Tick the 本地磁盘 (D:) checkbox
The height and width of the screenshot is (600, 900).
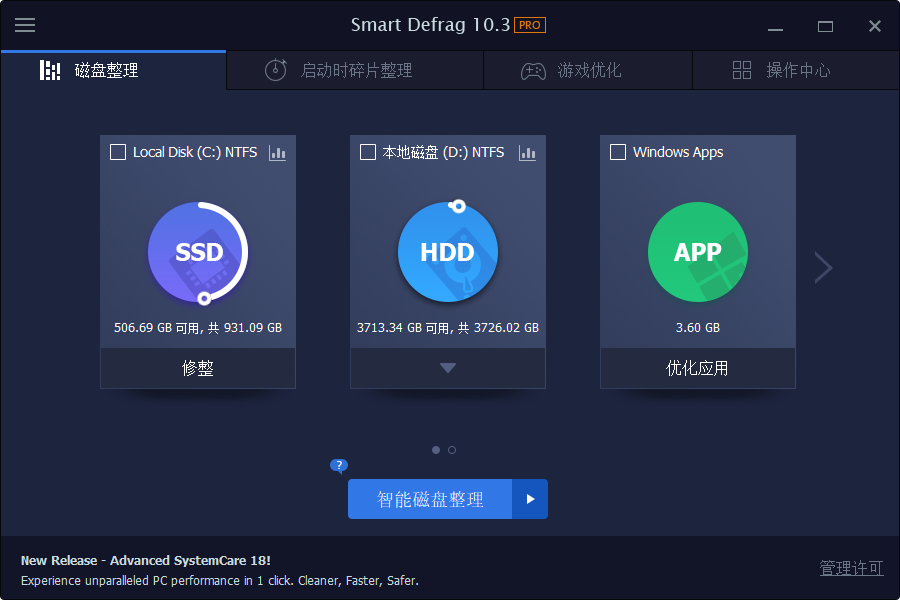point(367,152)
